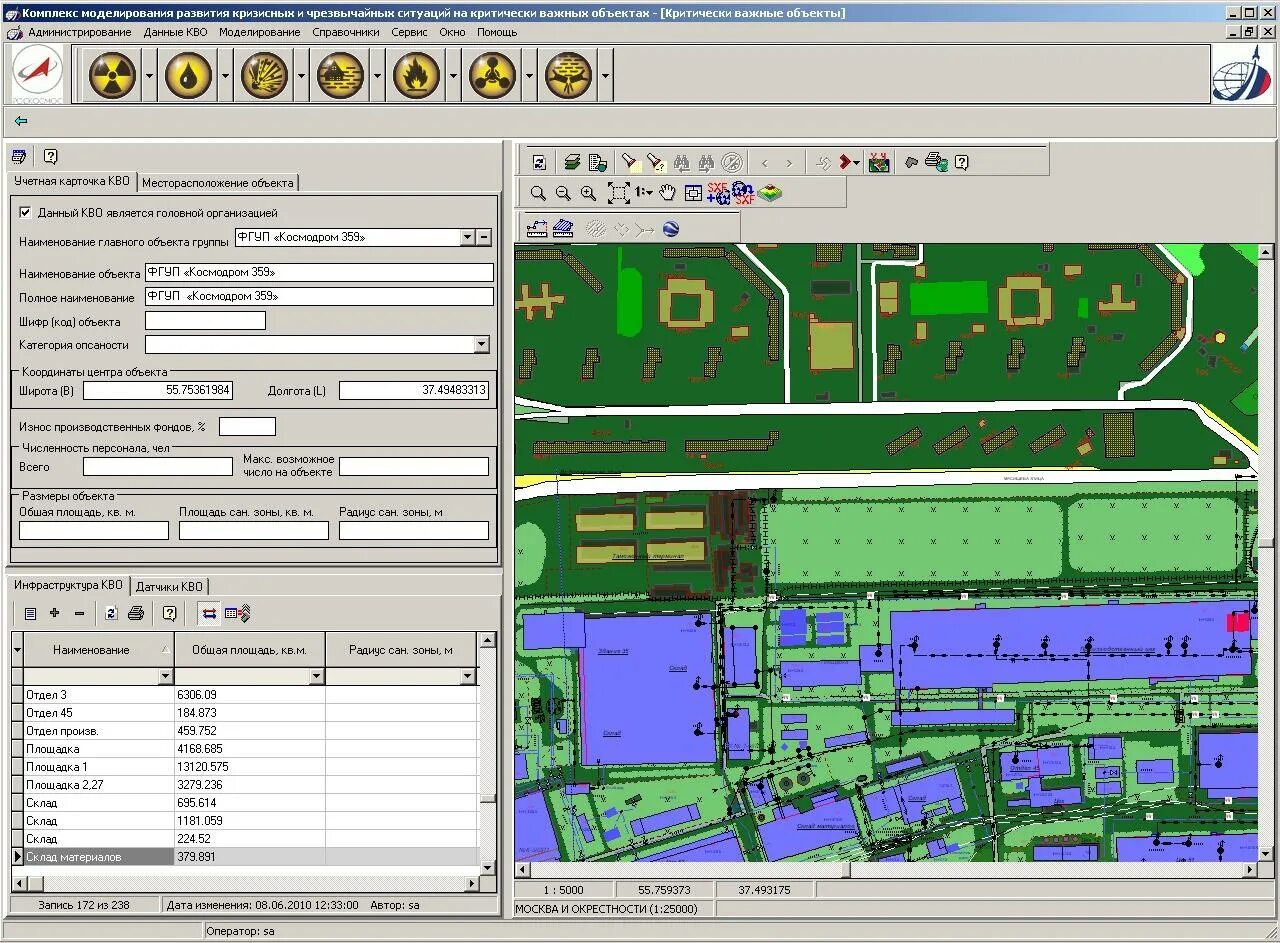Toggle the blue-red arrows sync button
This screenshot has height=943, width=1280.
pos(210,613)
